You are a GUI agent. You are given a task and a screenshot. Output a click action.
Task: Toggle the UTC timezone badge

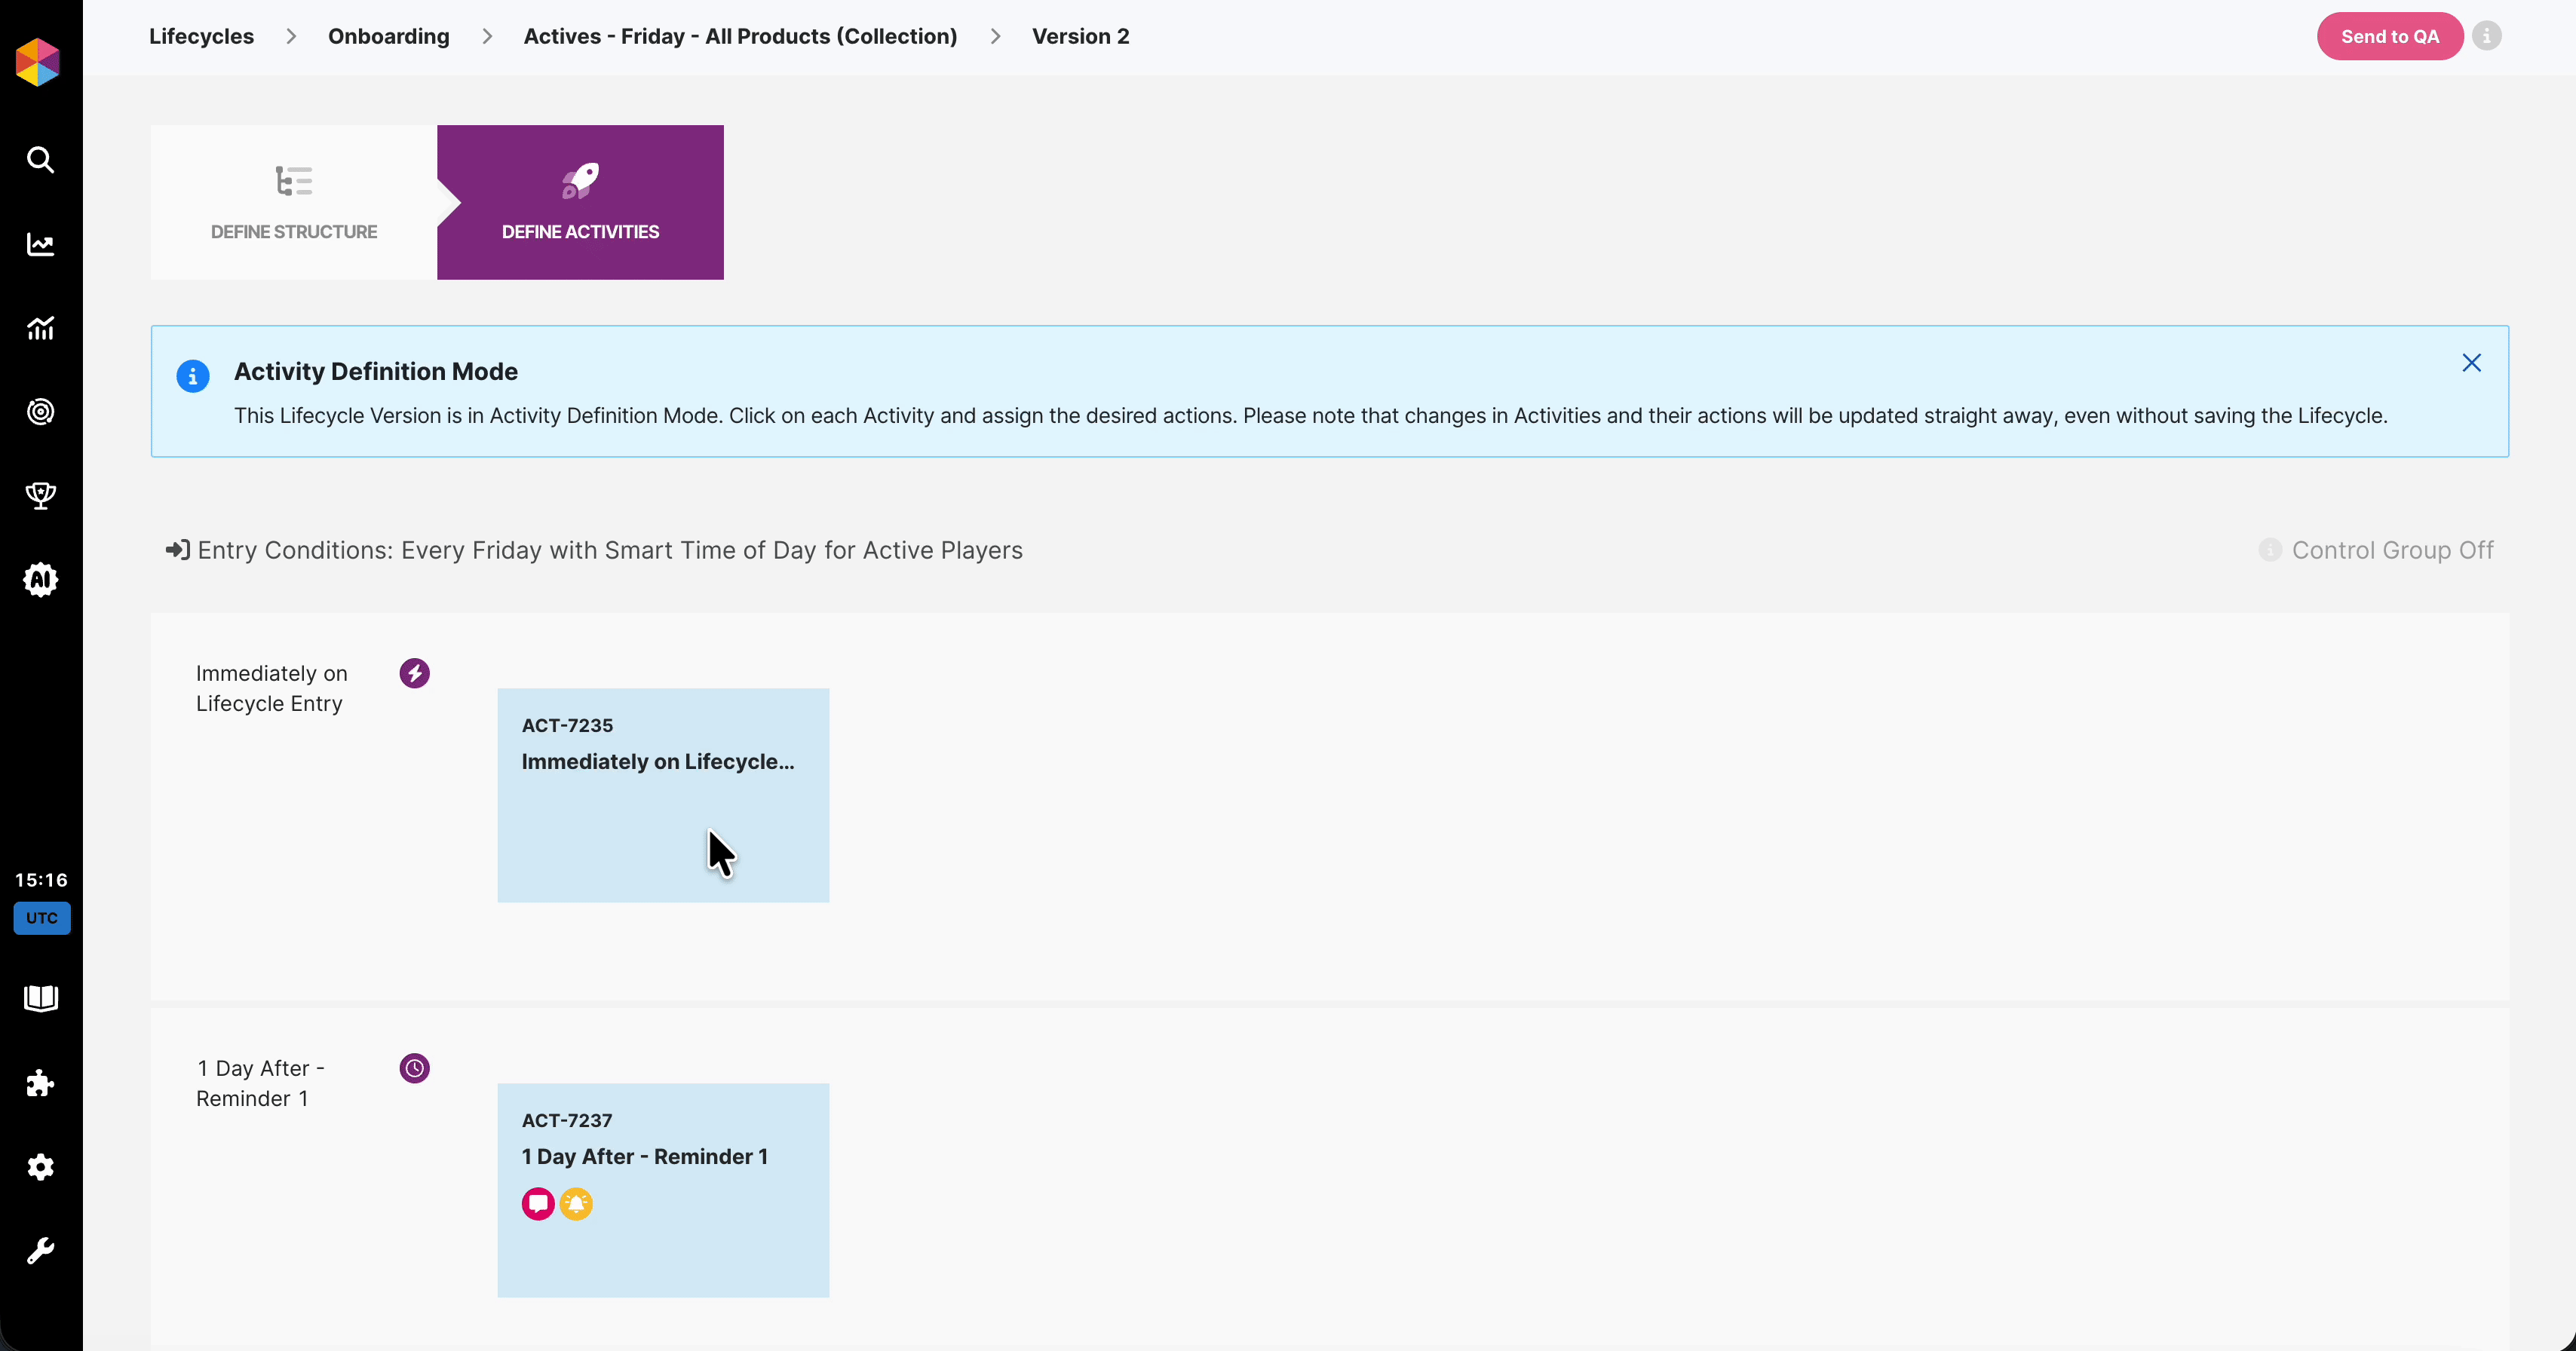(x=41, y=918)
